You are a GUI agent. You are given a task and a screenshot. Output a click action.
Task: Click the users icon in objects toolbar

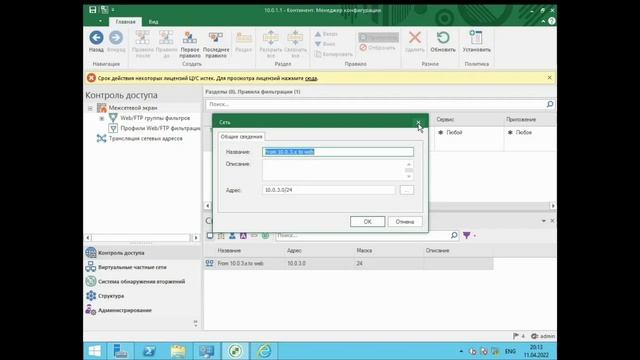tap(232, 236)
